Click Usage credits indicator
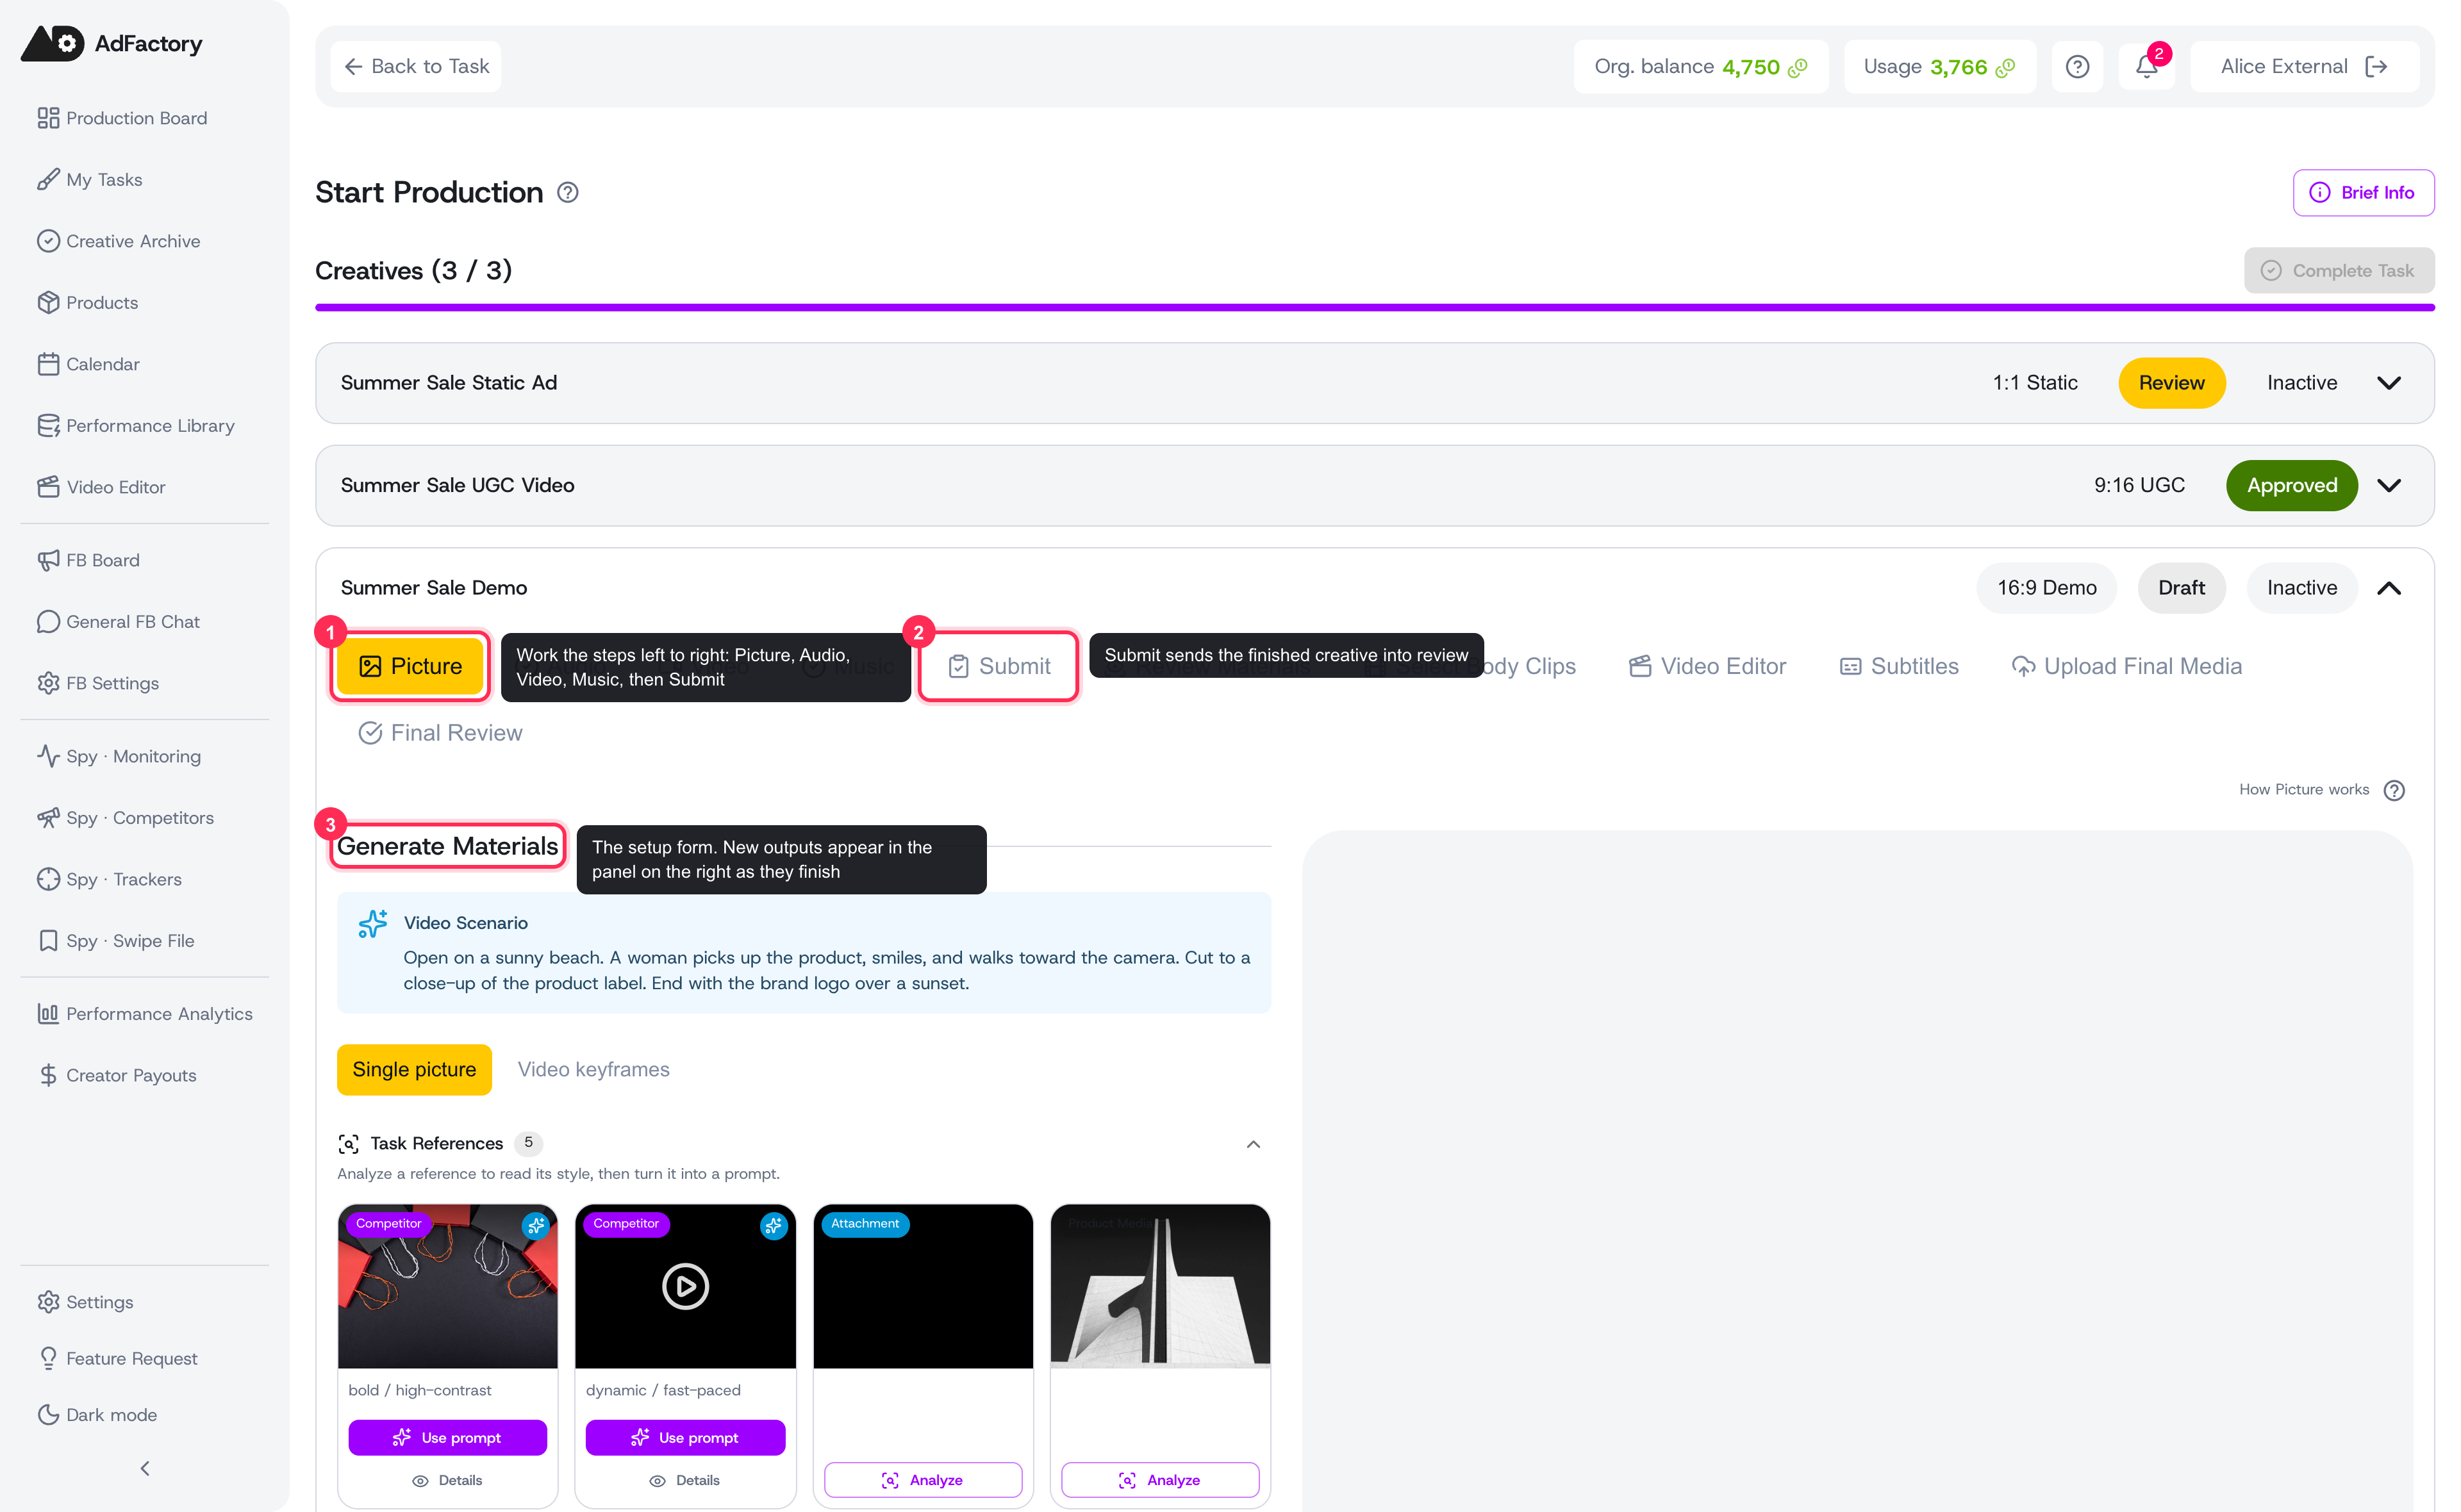 [1939, 66]
